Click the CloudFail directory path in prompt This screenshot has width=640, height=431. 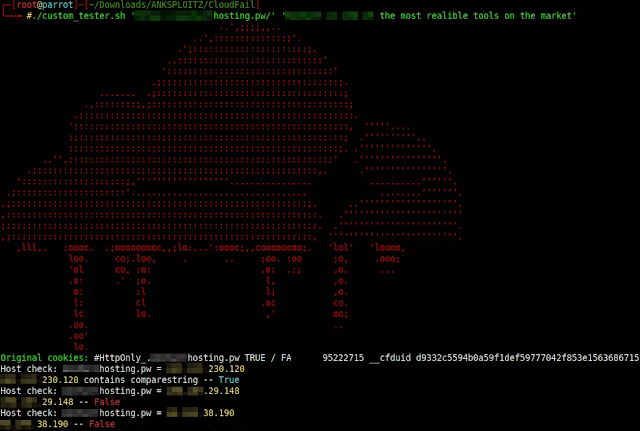[173, 5]
